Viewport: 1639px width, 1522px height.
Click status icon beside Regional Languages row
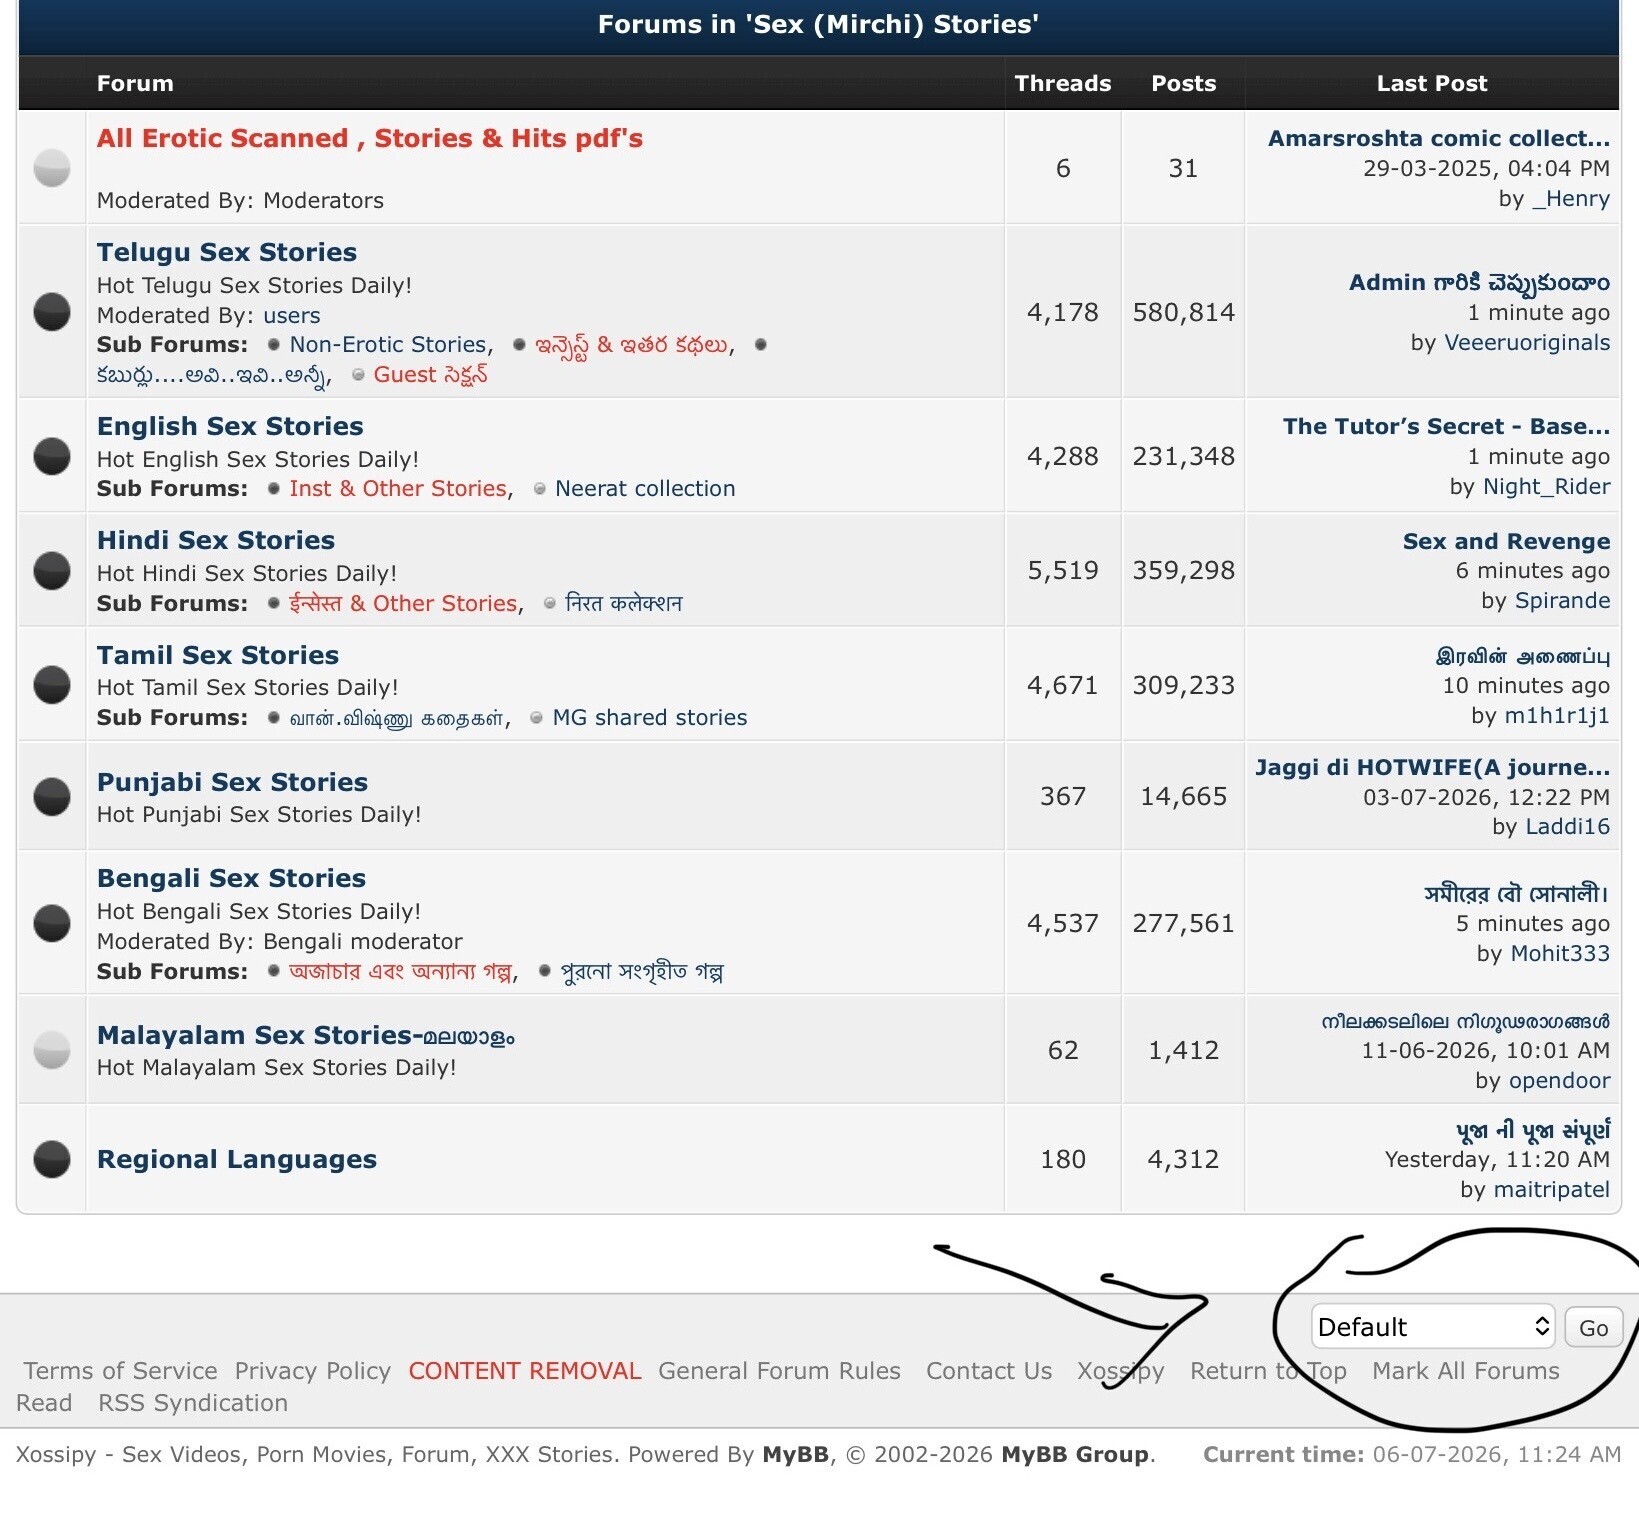(52, 1159)
